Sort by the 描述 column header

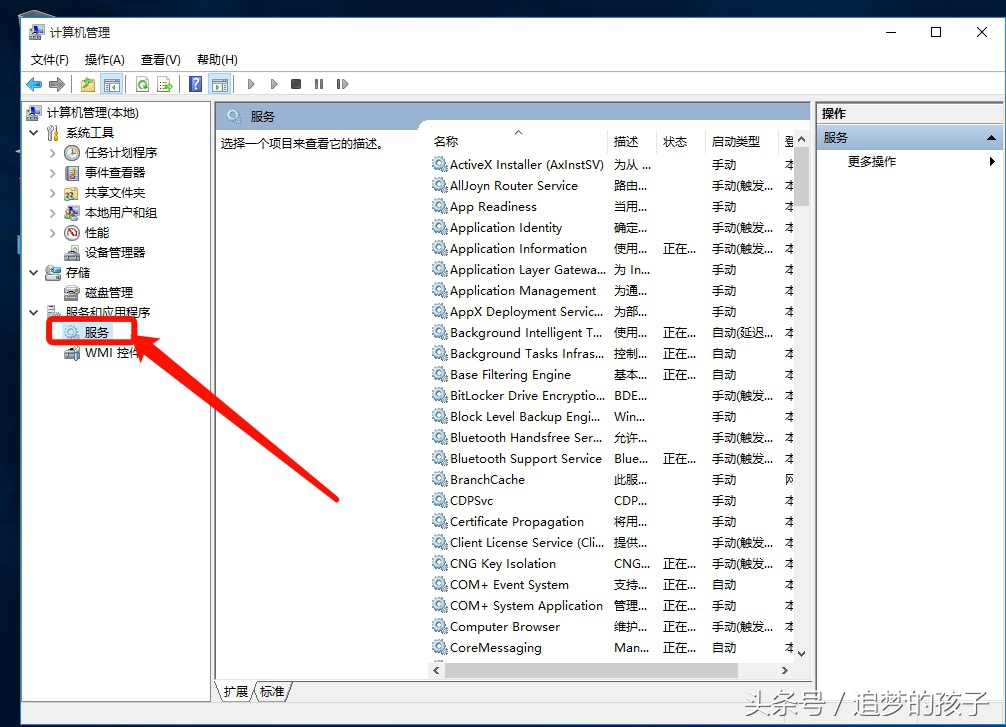coord(631,142)
